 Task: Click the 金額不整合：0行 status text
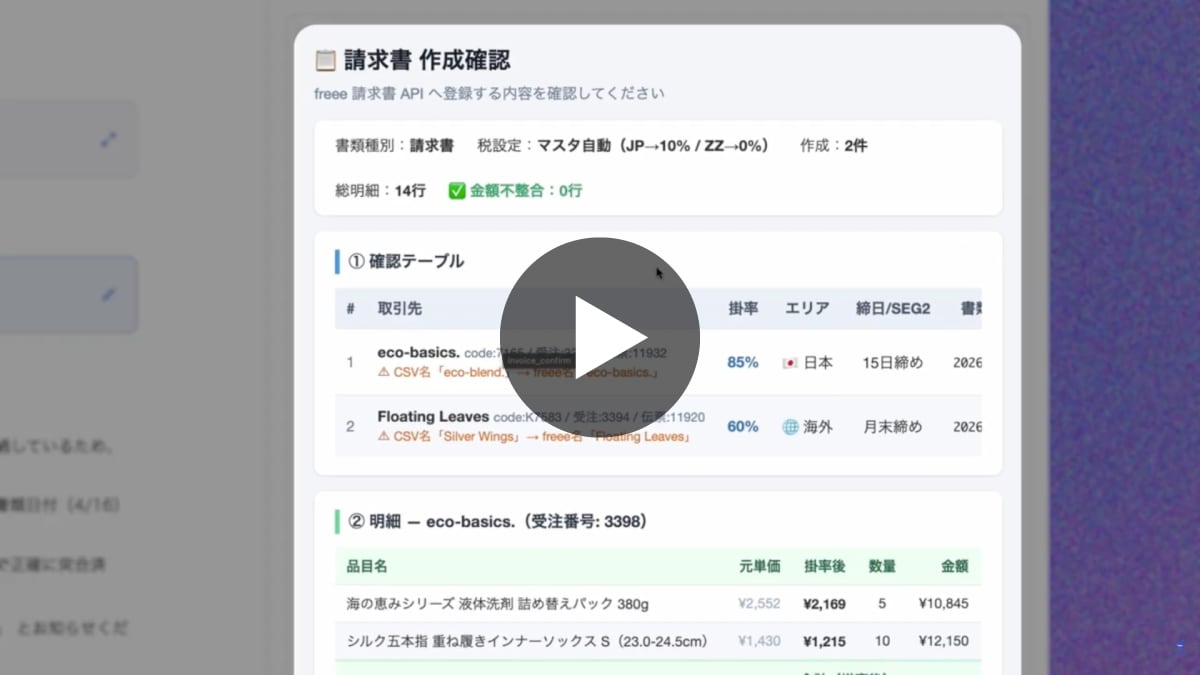pos(526,190)
